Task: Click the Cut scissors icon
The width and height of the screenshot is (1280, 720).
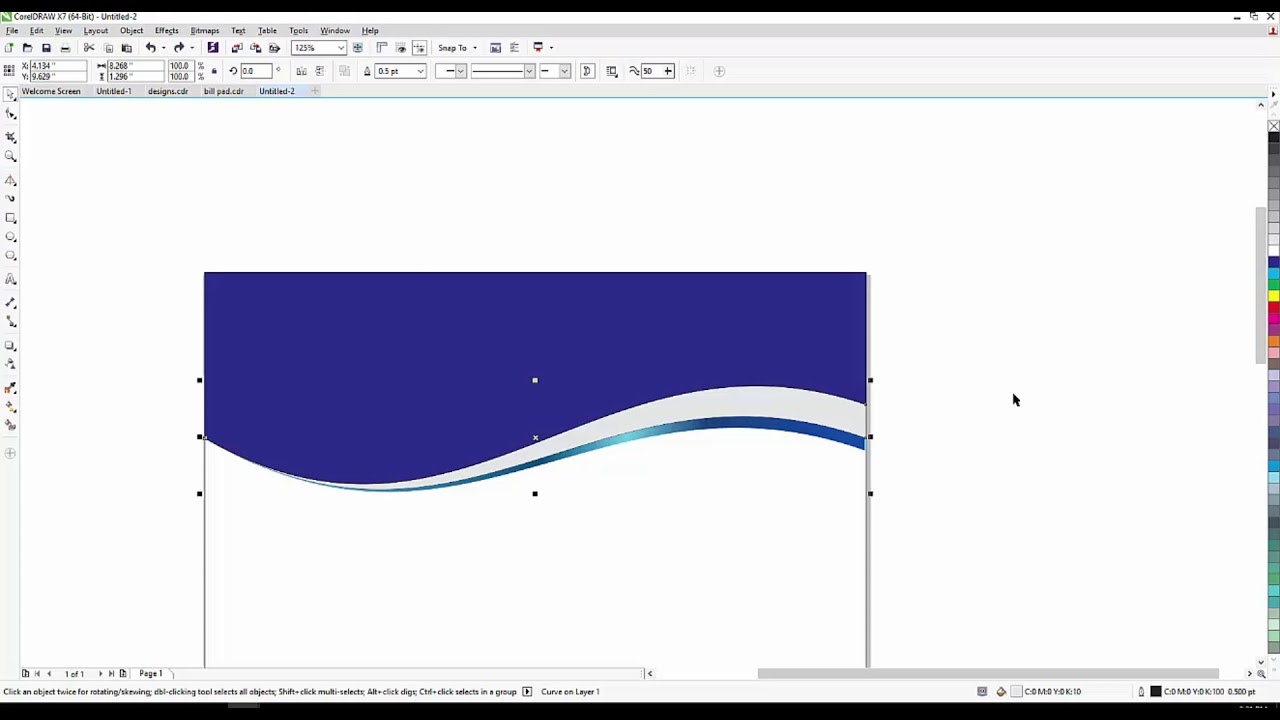Action: click(89, 48)
